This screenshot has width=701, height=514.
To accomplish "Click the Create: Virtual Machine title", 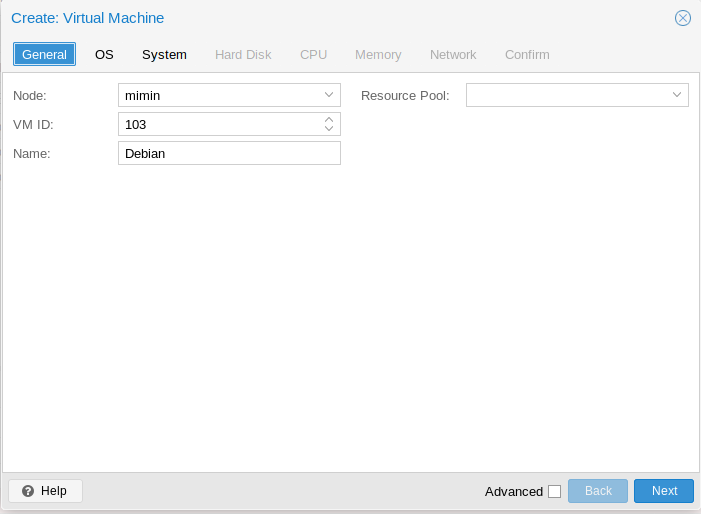I will pos(88,18).
